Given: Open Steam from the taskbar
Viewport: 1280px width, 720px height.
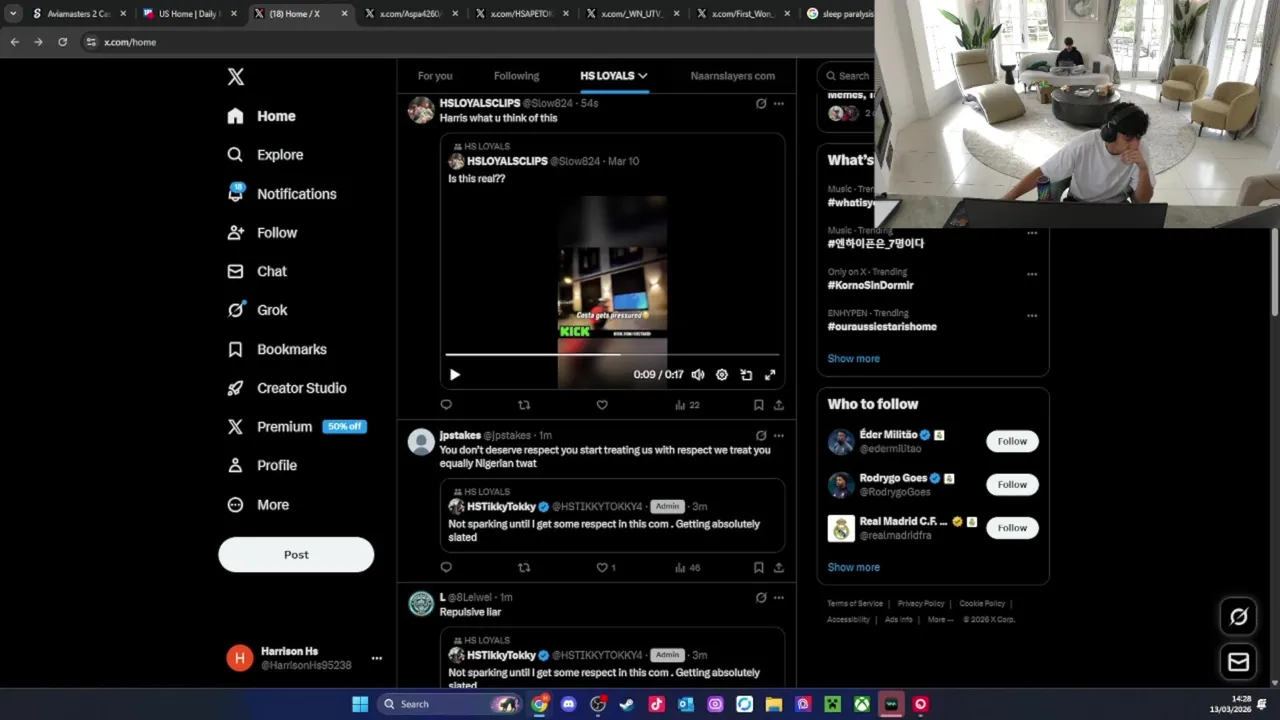Looking at the screenshot, I should 627,704.
